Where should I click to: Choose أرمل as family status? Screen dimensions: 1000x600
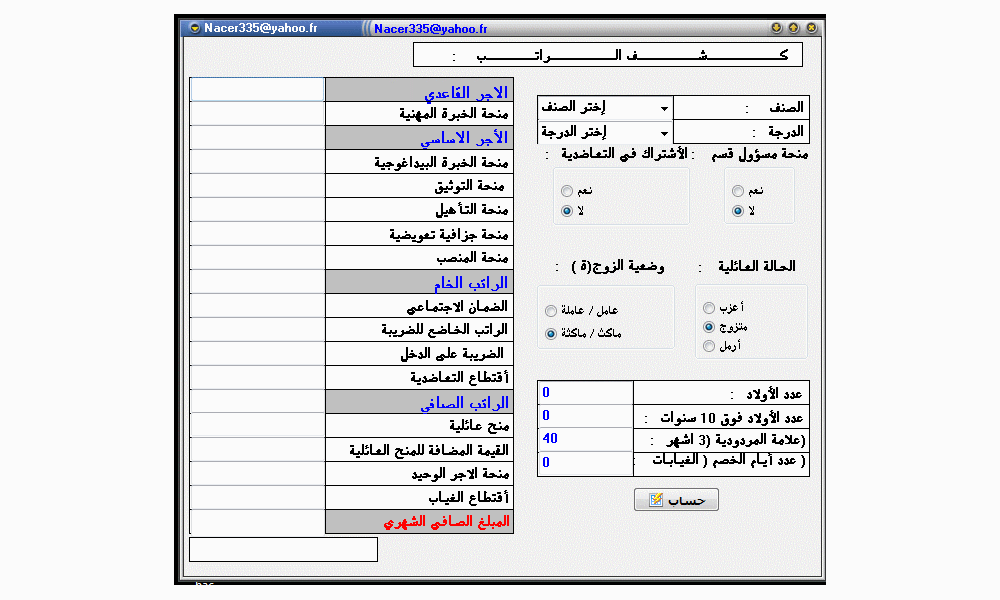pyautogui.click(x=709, y=346)
